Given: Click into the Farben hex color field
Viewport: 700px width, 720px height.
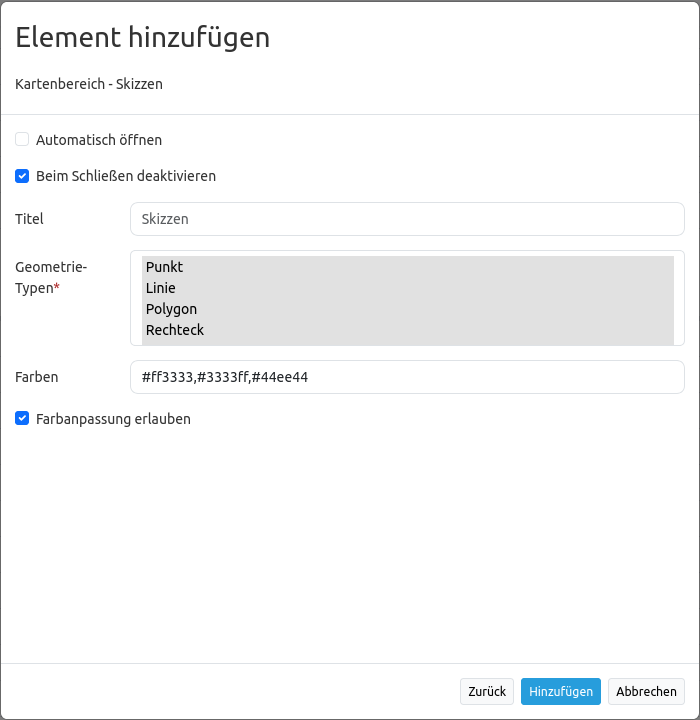Looking at the screenshot, I should coord(407,377).
